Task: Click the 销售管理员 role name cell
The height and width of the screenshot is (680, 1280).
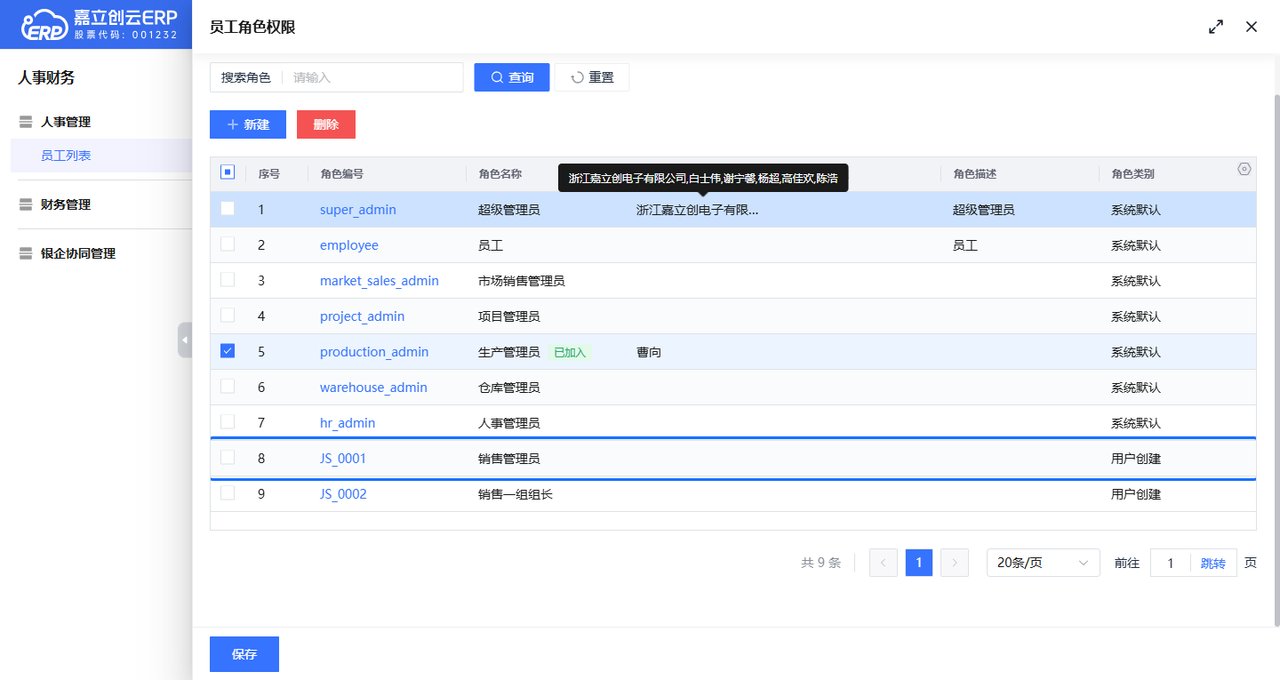Action: [x=509, y=458]
